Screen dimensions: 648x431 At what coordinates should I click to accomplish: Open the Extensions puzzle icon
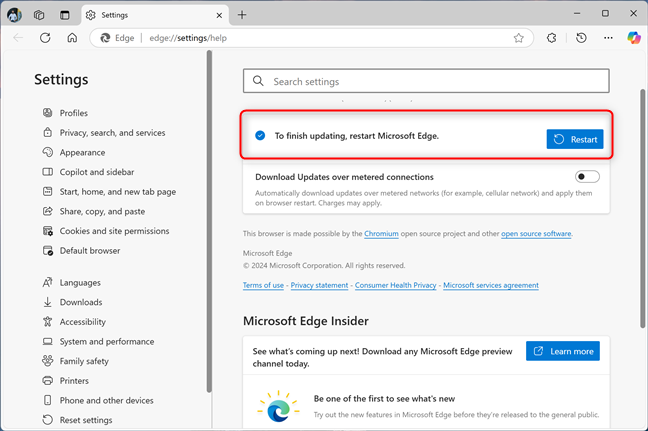552,38
